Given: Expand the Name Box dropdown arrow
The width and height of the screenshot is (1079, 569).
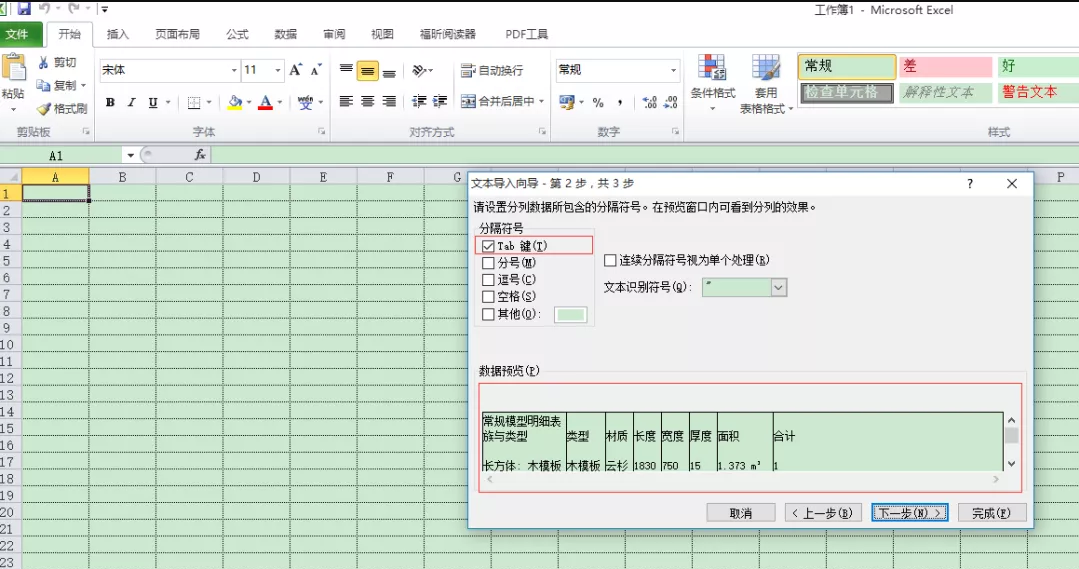Looking at the screenshot, I should pos(130,155).
